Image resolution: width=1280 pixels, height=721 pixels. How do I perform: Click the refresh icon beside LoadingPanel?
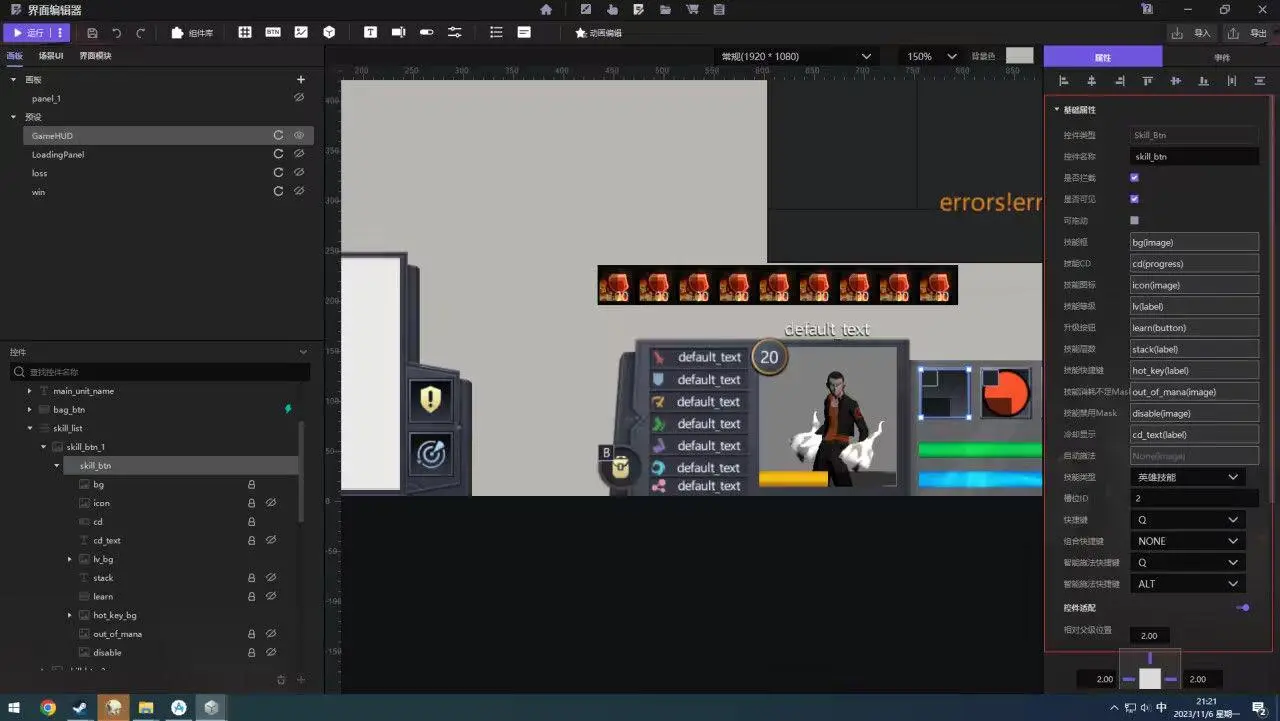[x=279, y=154]
